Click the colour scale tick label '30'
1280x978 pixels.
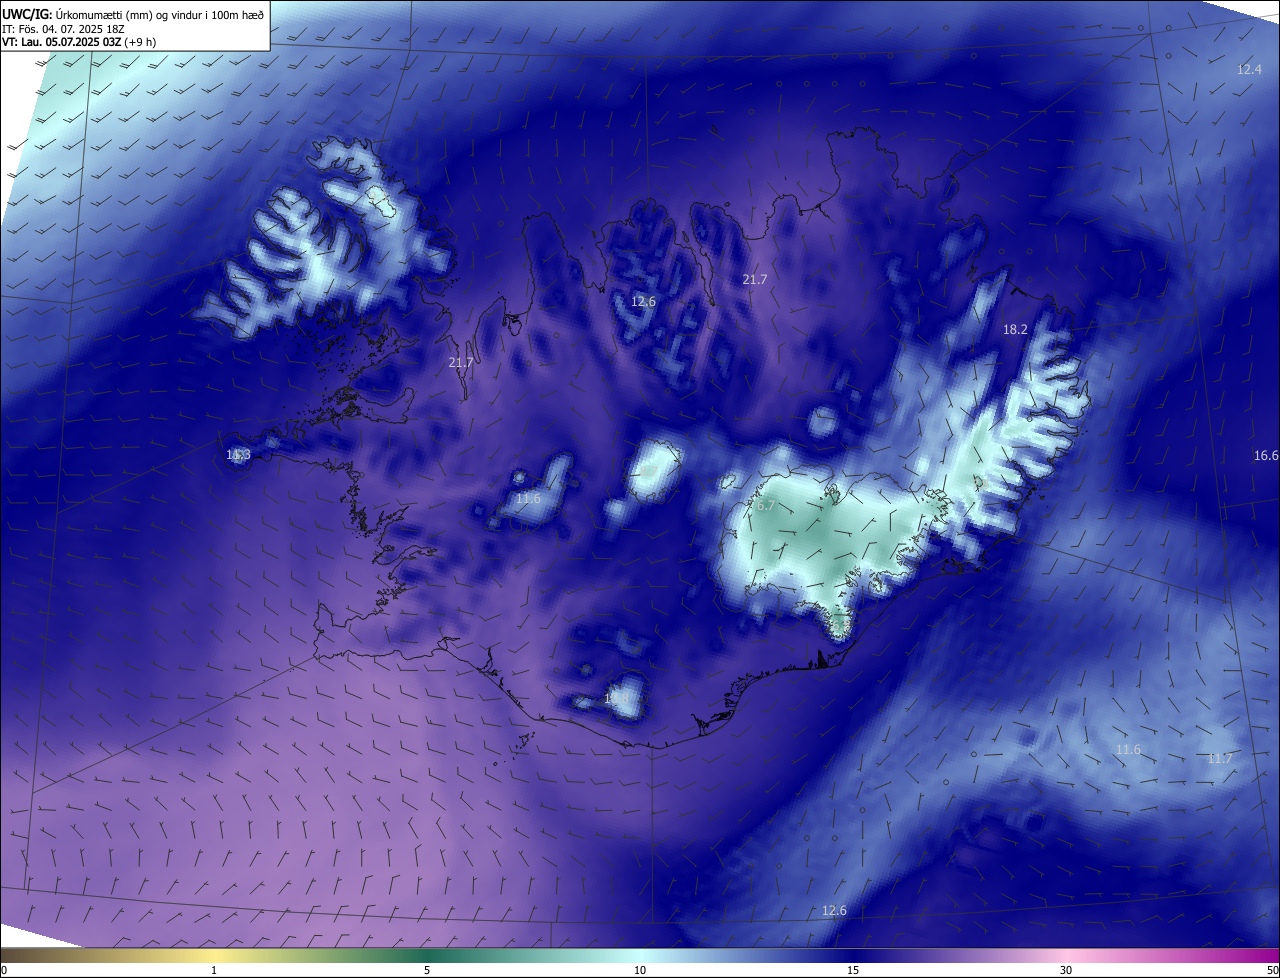1066,970
